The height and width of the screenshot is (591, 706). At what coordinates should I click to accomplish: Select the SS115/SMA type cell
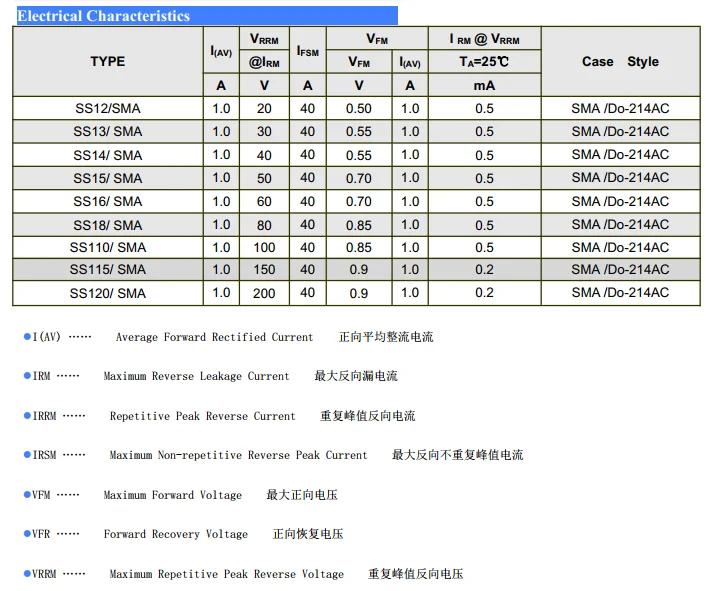[108, 269]
